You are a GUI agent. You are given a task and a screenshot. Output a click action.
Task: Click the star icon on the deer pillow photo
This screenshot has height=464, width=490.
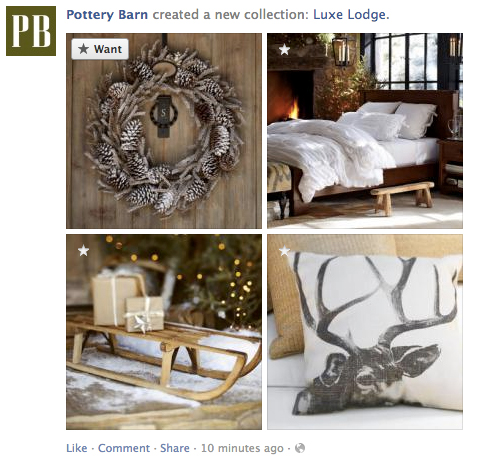click(x=284, y=250)
